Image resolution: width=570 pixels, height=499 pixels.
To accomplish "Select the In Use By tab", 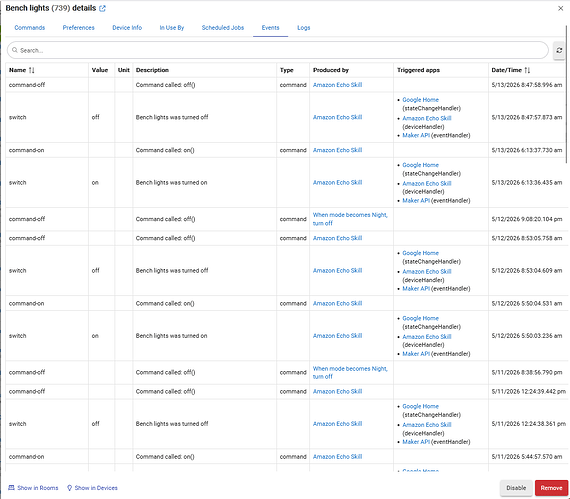I will pyautogui.click(x=172, y=28).
